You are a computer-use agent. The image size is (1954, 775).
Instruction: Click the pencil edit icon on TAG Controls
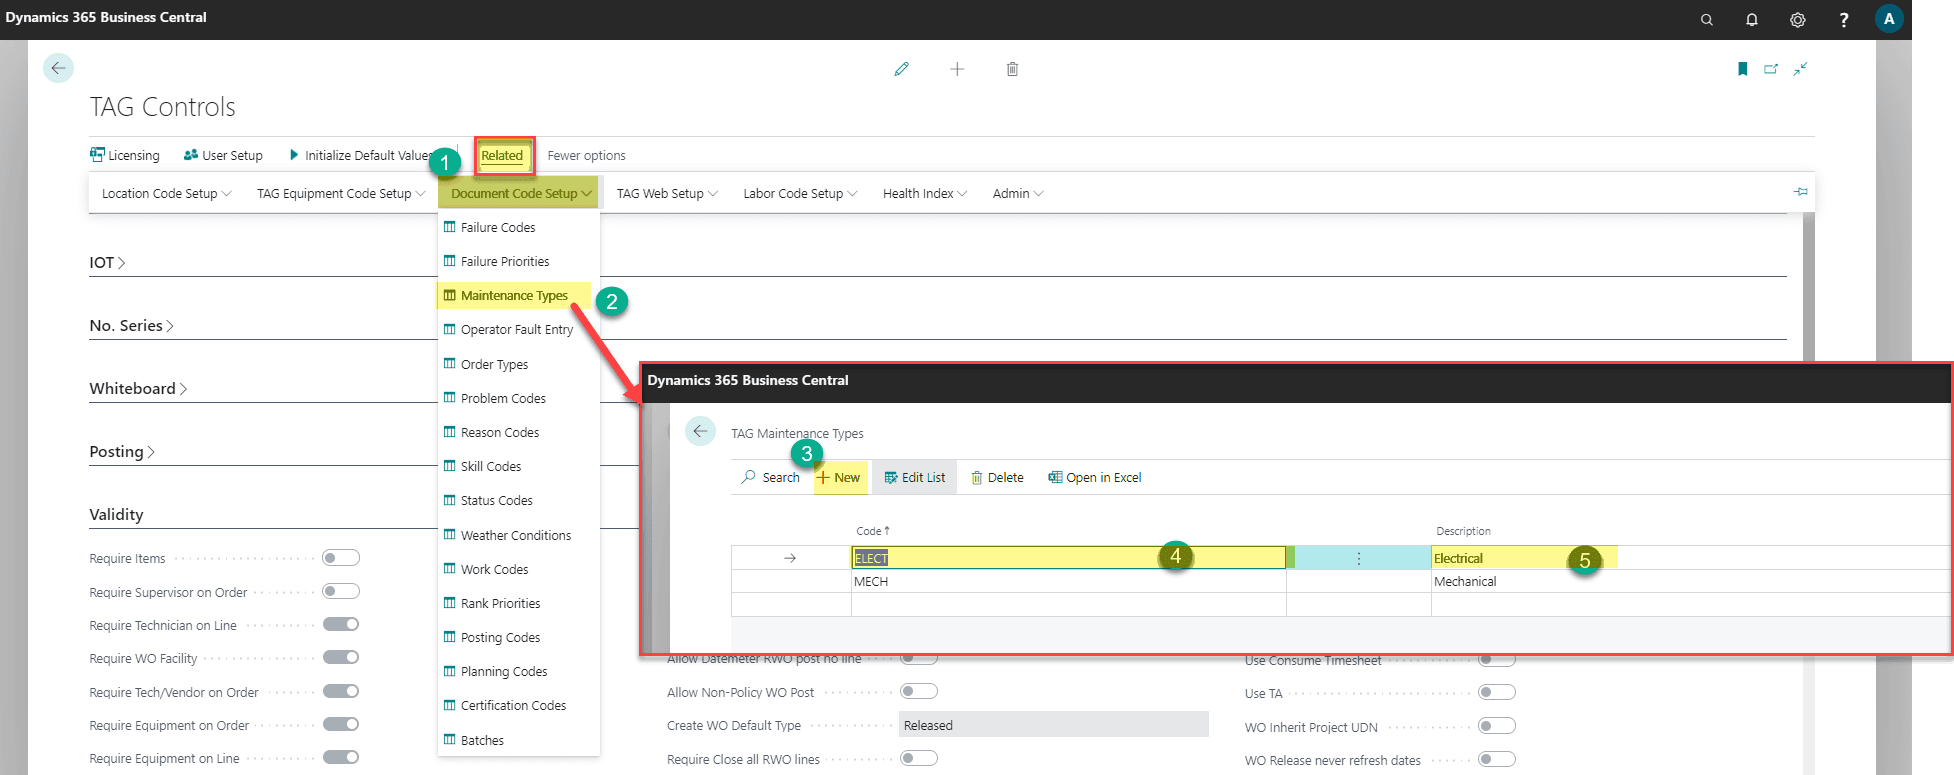click(x=902, y=69)
